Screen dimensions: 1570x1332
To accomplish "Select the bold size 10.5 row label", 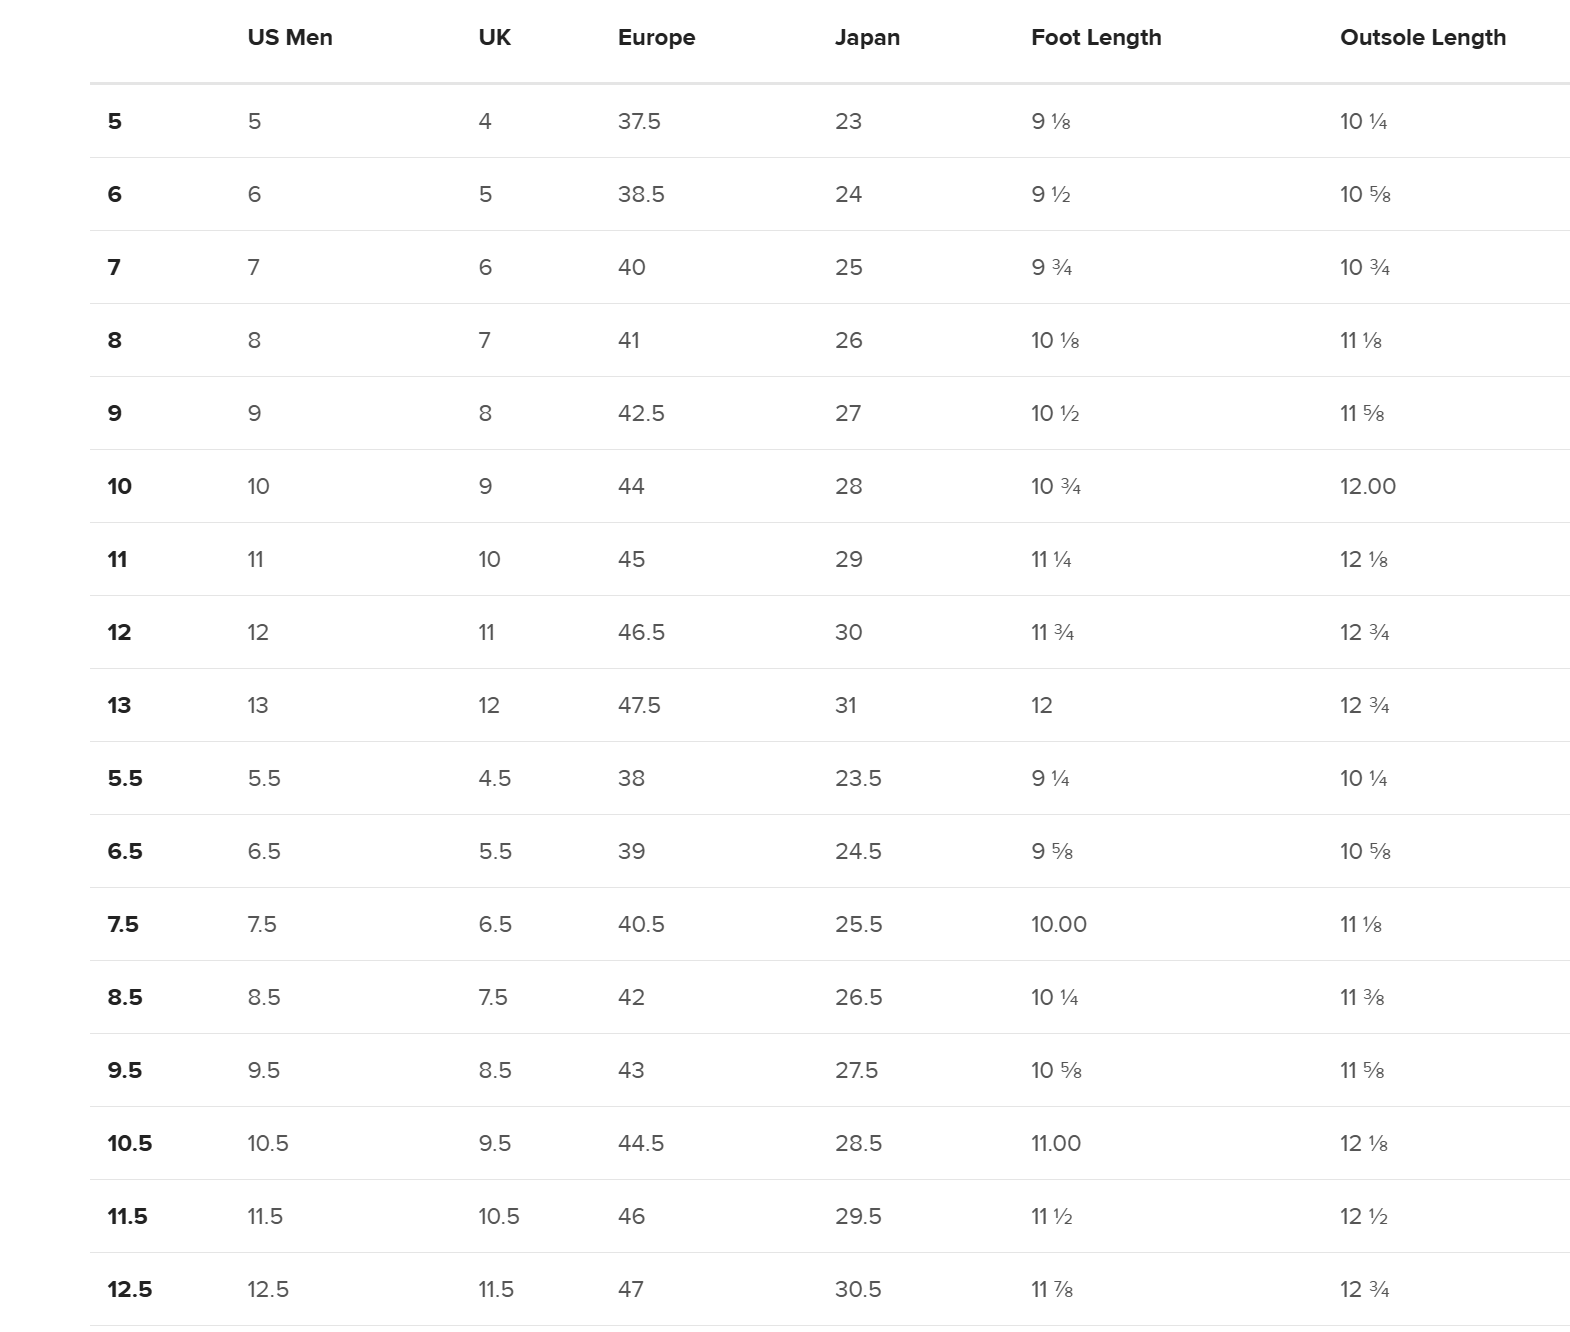I will click(x=130, y=1144).
